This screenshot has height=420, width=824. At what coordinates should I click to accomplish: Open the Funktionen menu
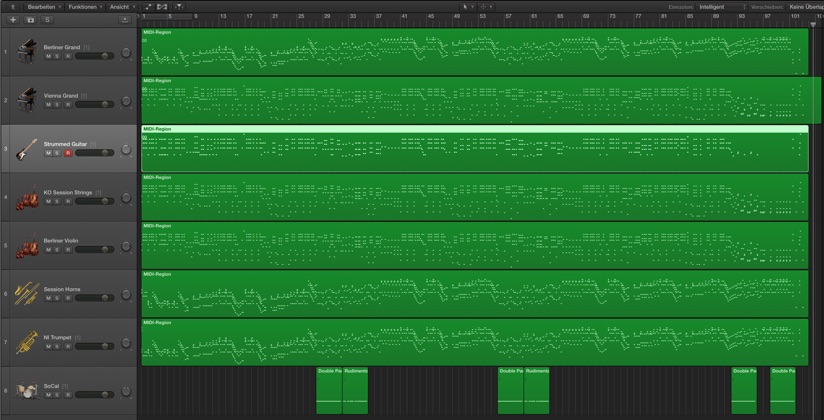[85, 6]
